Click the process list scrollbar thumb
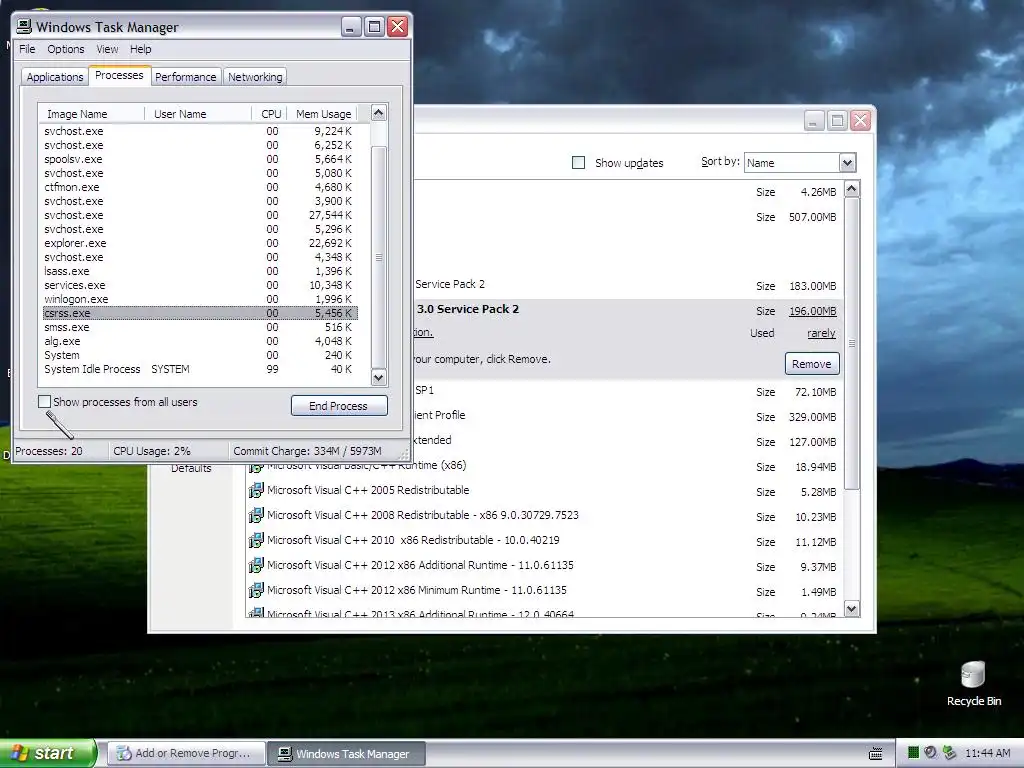The height and width of the screenshot is (768, 1024). coord(379,257)
